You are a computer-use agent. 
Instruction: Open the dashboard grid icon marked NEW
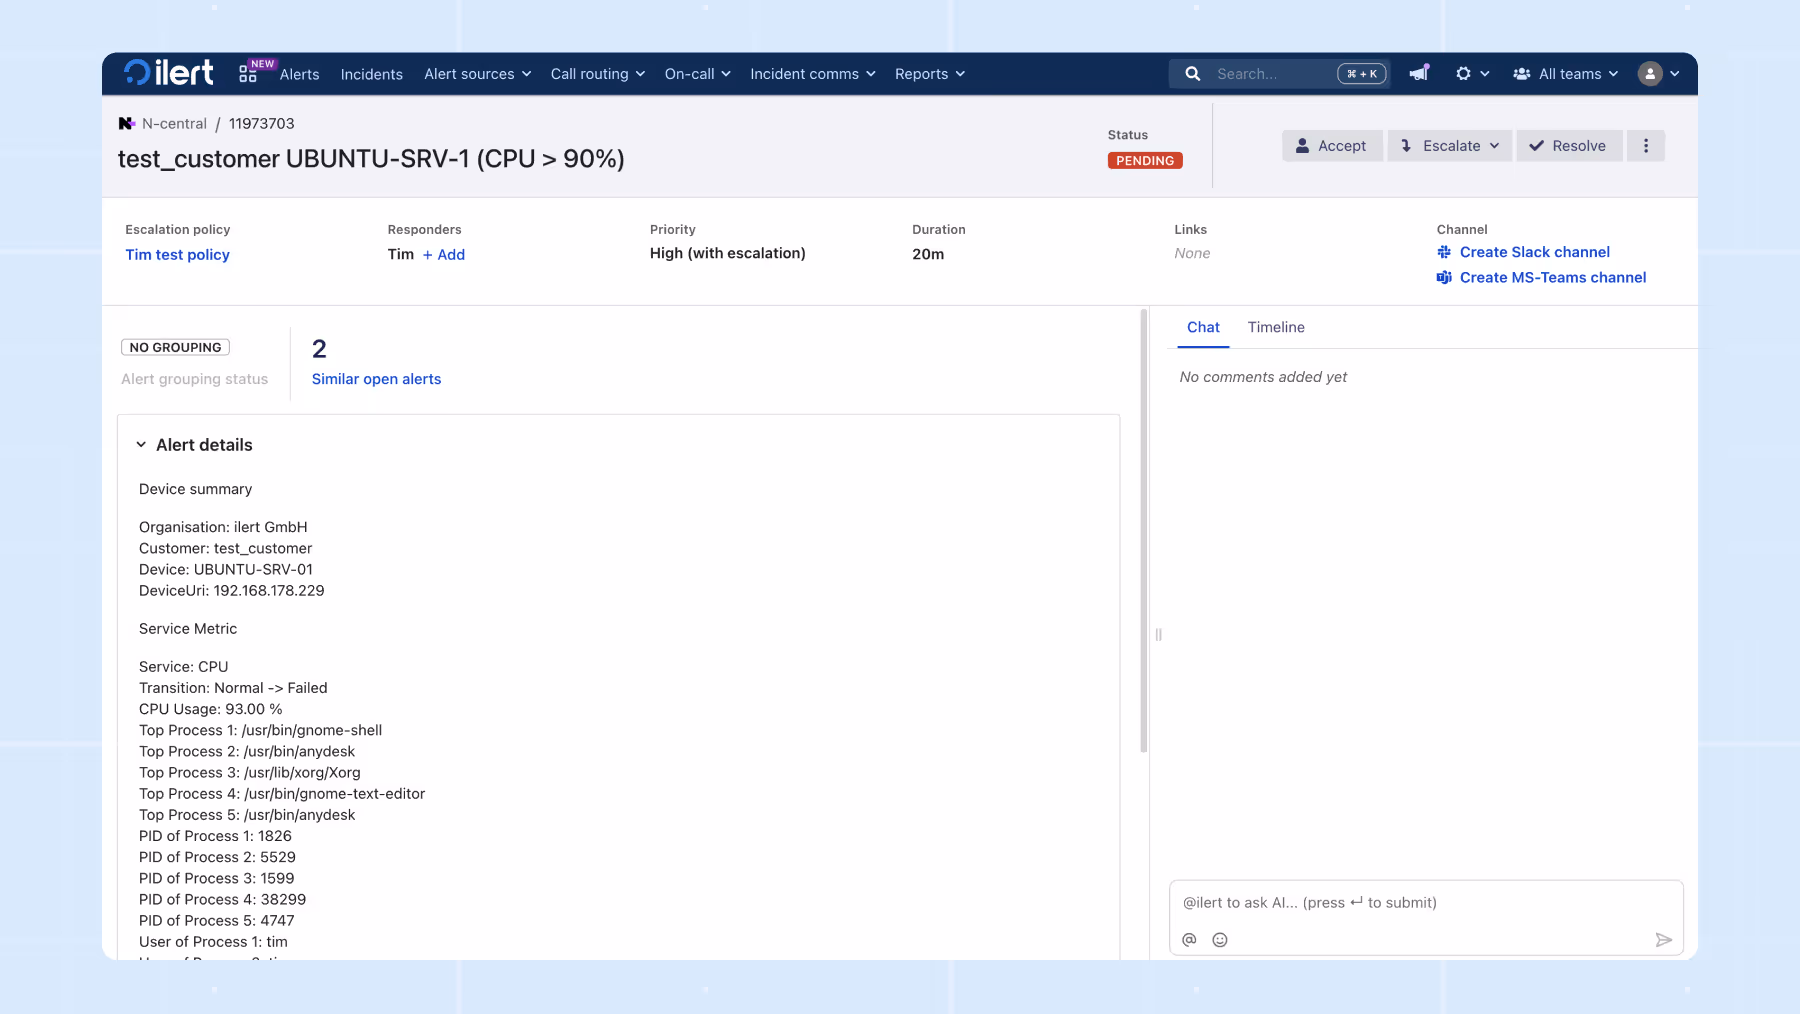coord(248,74)
